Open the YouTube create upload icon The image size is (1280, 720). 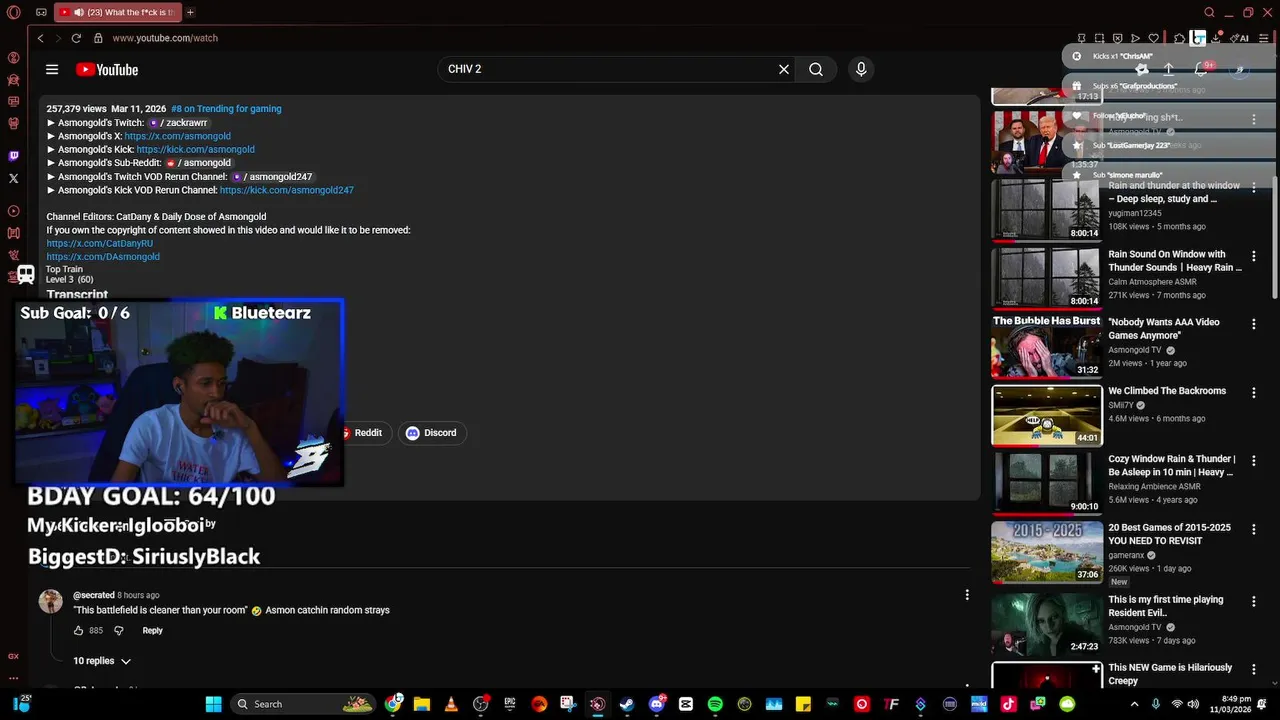click(1168, 69)
